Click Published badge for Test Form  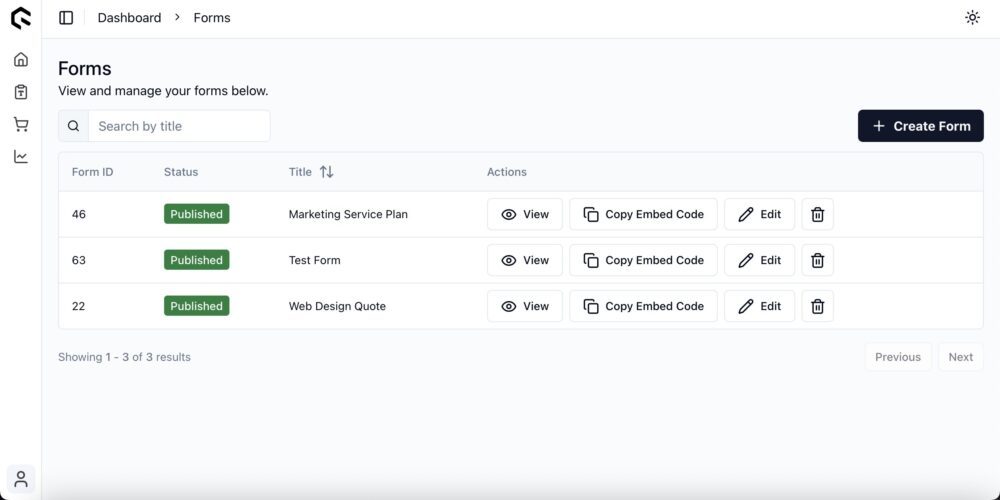[196, 260]
